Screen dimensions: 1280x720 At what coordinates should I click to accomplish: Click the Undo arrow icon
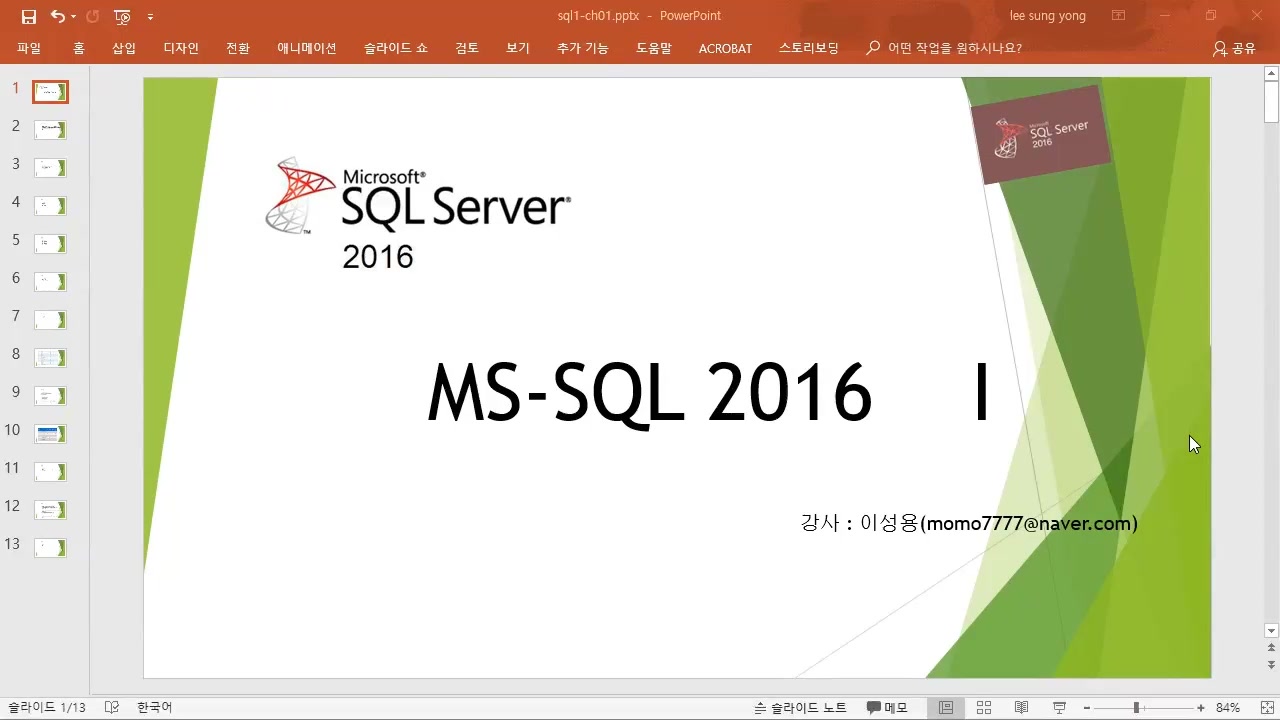[57, 16]
